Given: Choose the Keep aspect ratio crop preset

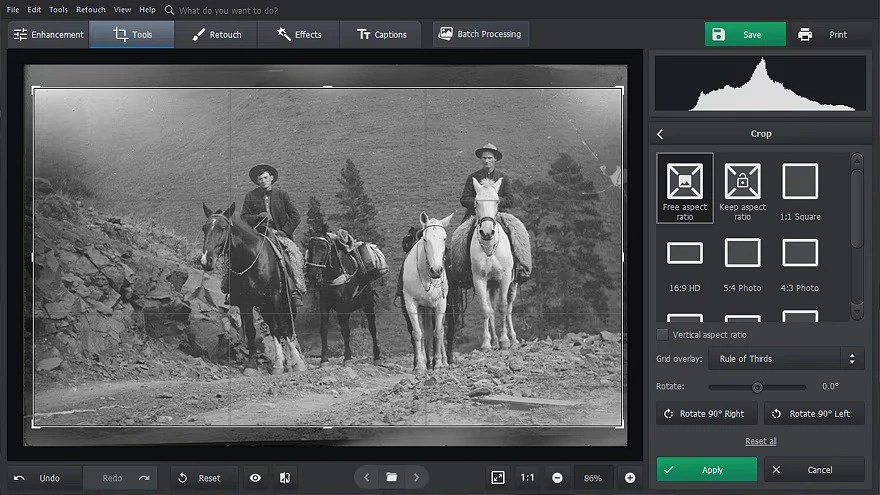Looking at the screenshot, I should point(742,182).
